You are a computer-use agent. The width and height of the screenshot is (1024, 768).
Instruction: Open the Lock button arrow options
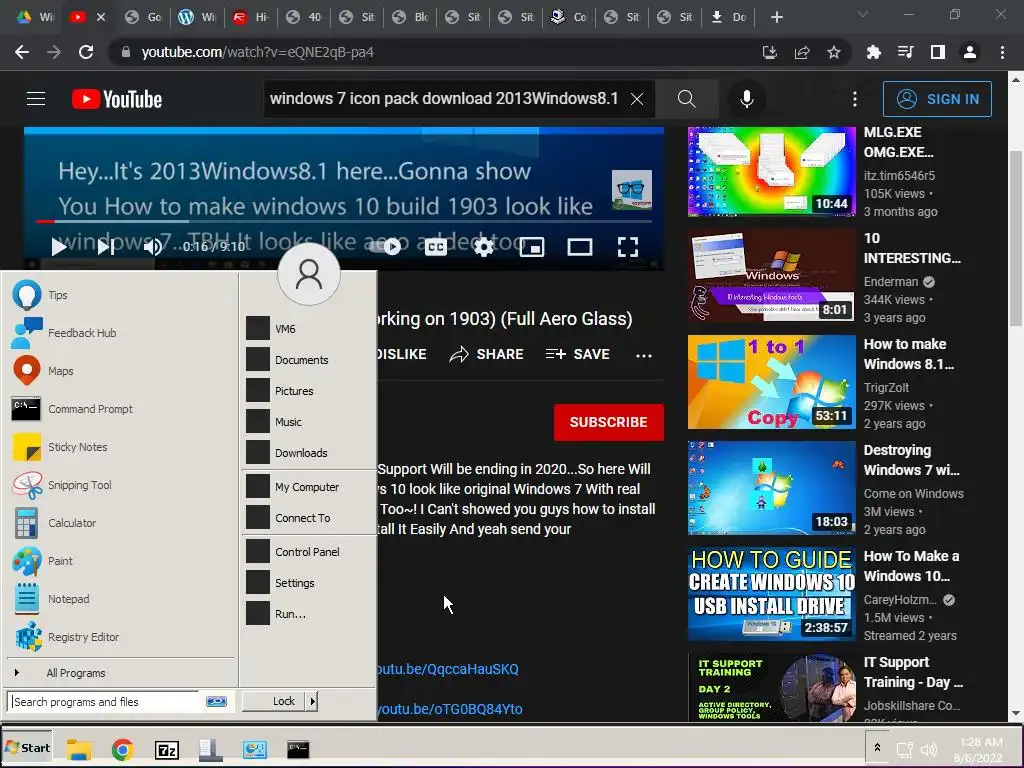tap(313, 701)
